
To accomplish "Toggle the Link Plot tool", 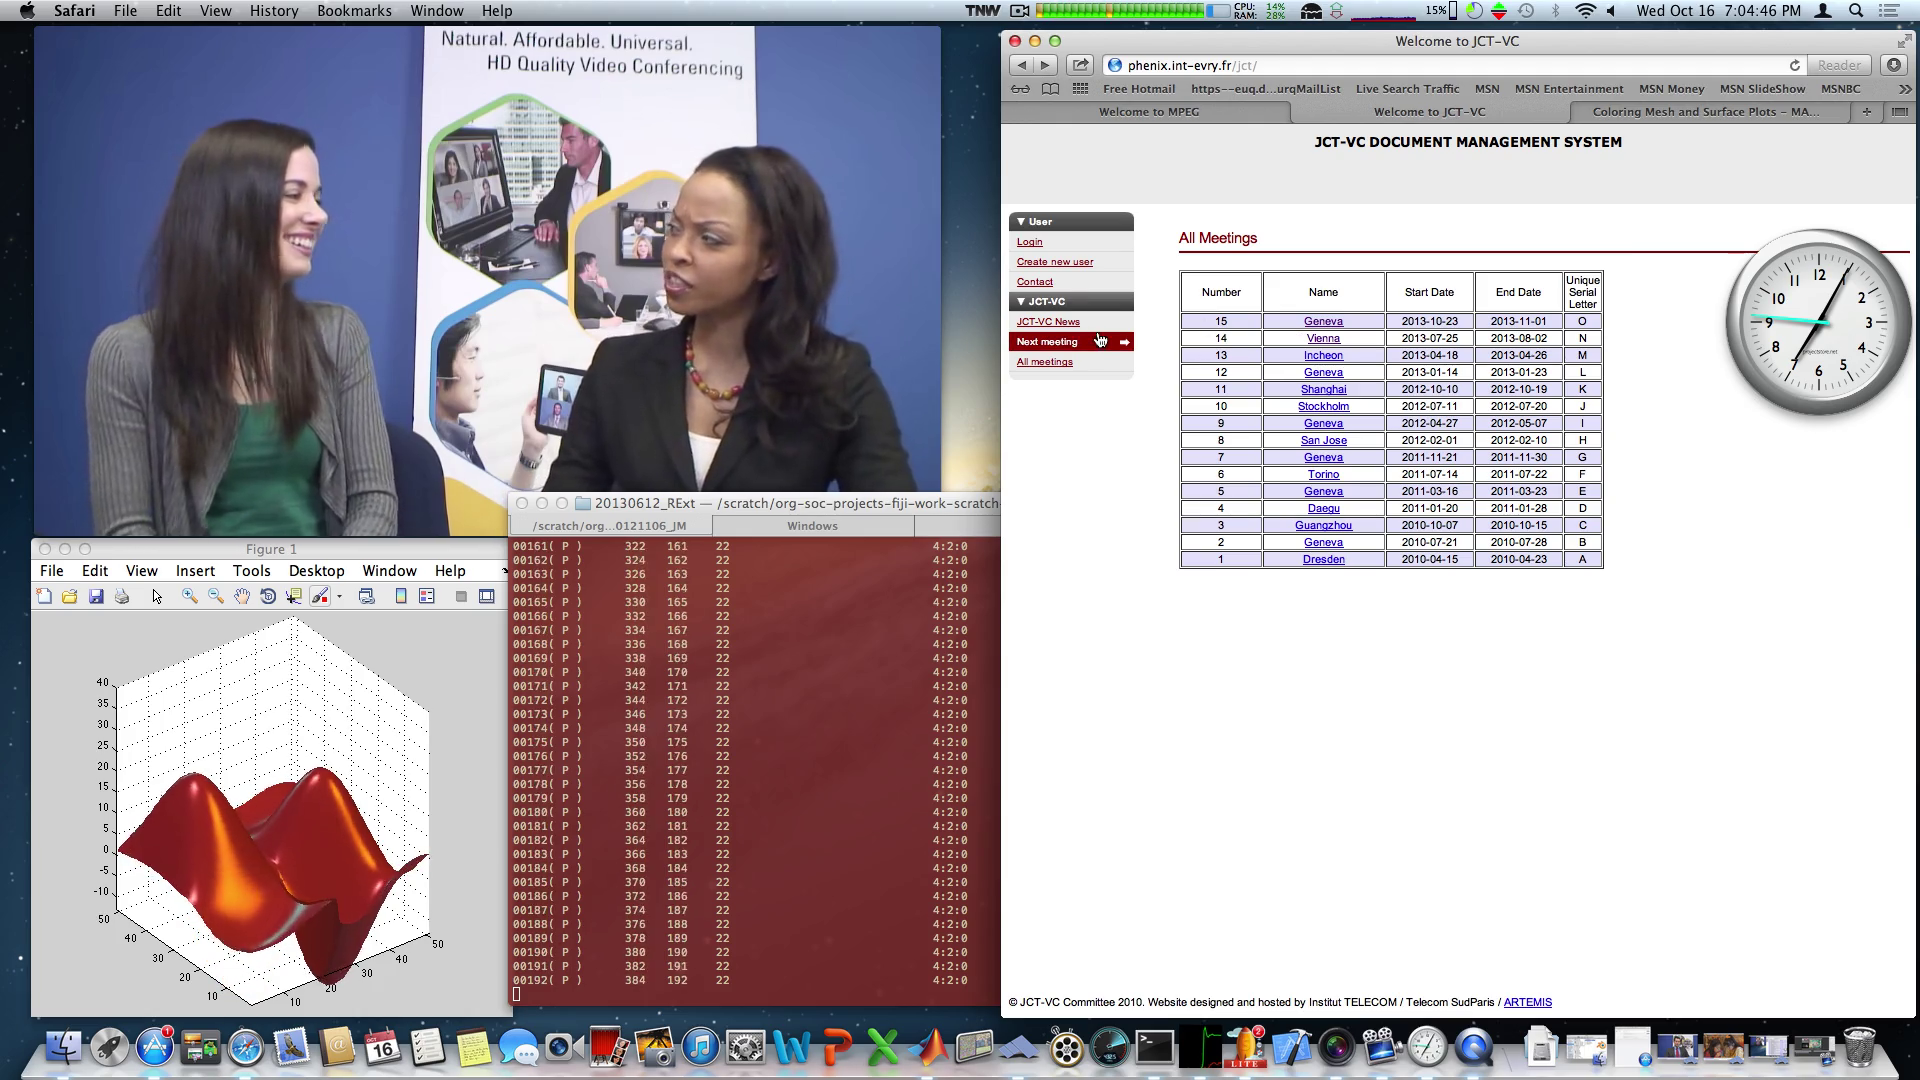I will point(366,597).
